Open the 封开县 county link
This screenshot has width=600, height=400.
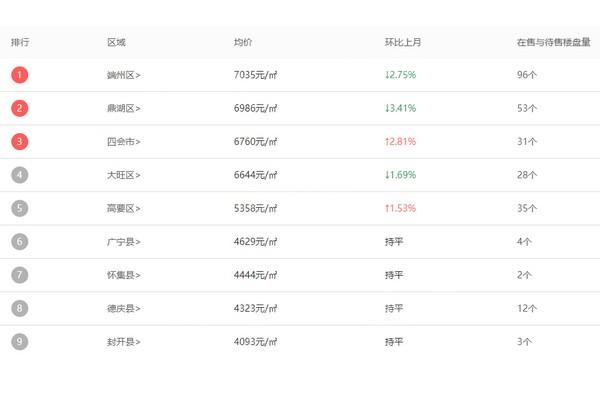point(124,342)
